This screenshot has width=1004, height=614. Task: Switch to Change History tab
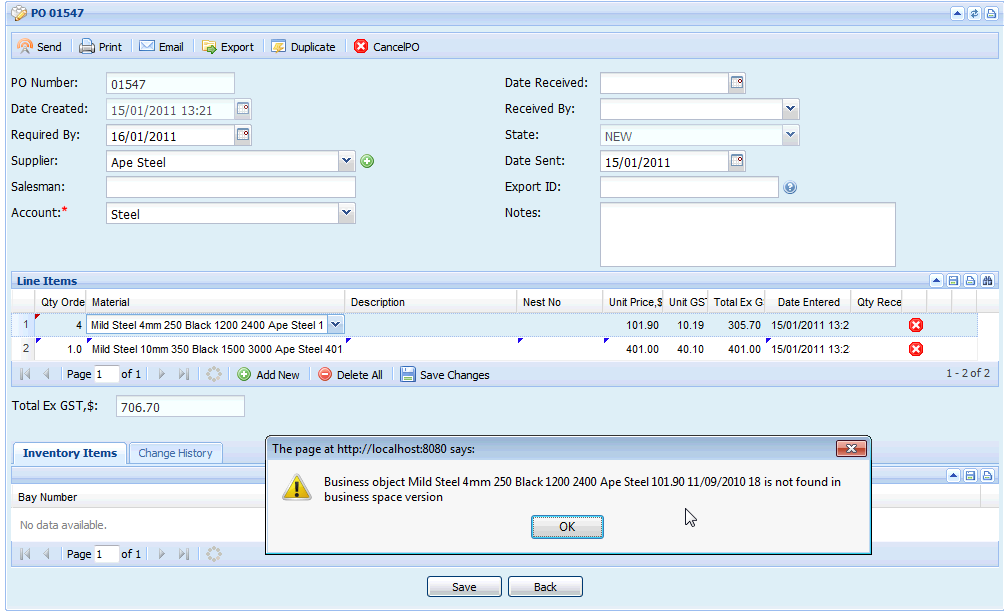pos(175,453)
